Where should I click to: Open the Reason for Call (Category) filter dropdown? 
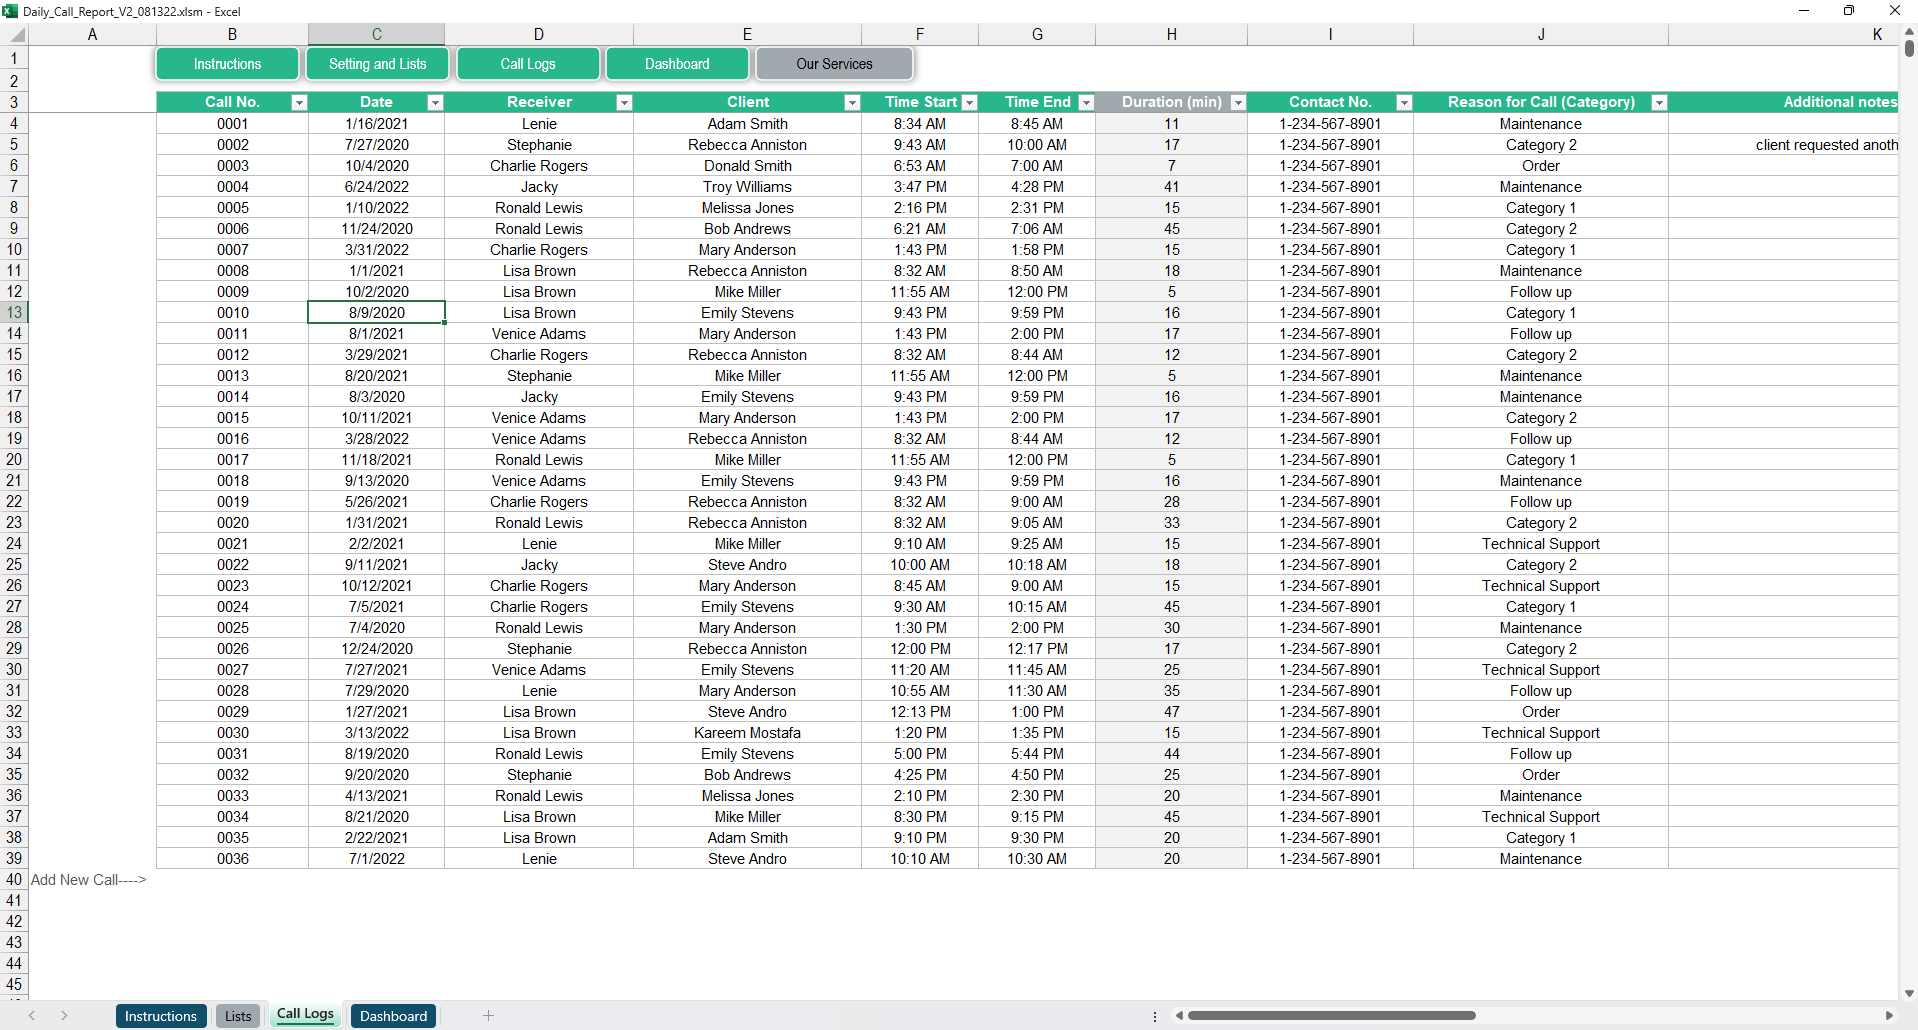(x=1658, y=102)
